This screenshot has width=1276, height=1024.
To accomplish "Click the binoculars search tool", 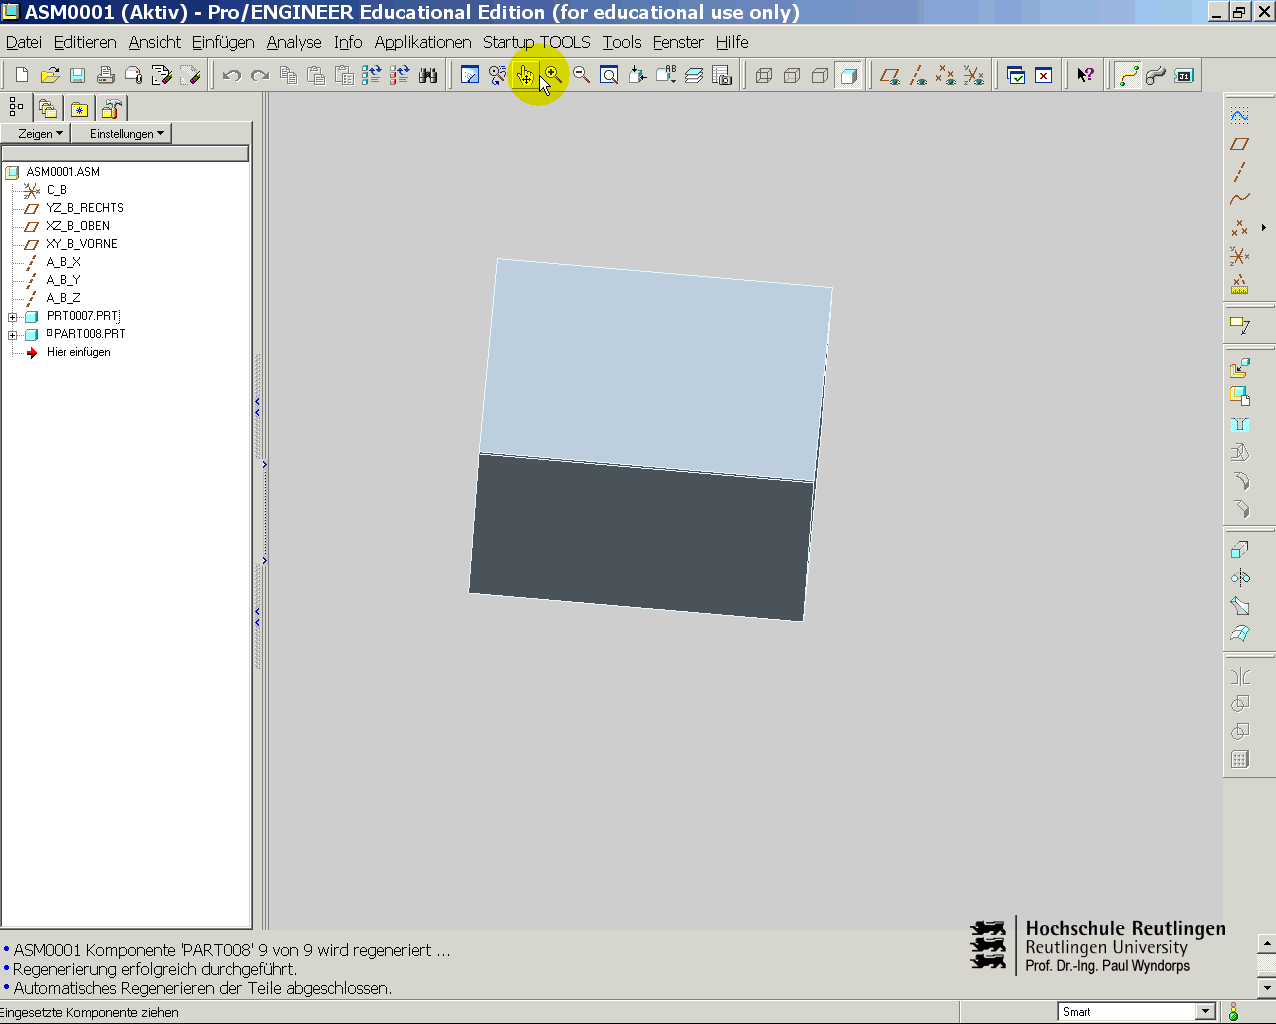I will [428, 75].
